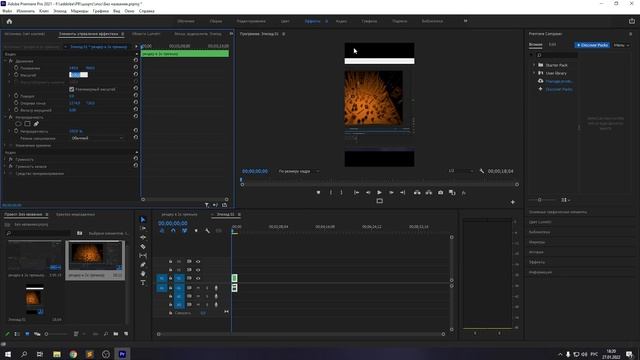The width and height of the screenshot is (640, 360).
Task: Open the Program monitor button editor plus
Action: click(x=513, y=202)
